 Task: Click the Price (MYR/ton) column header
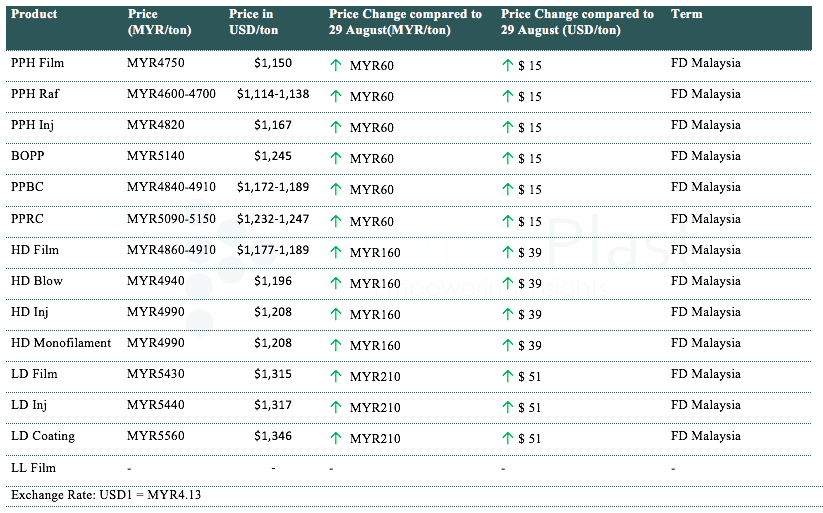coord(159,23)
